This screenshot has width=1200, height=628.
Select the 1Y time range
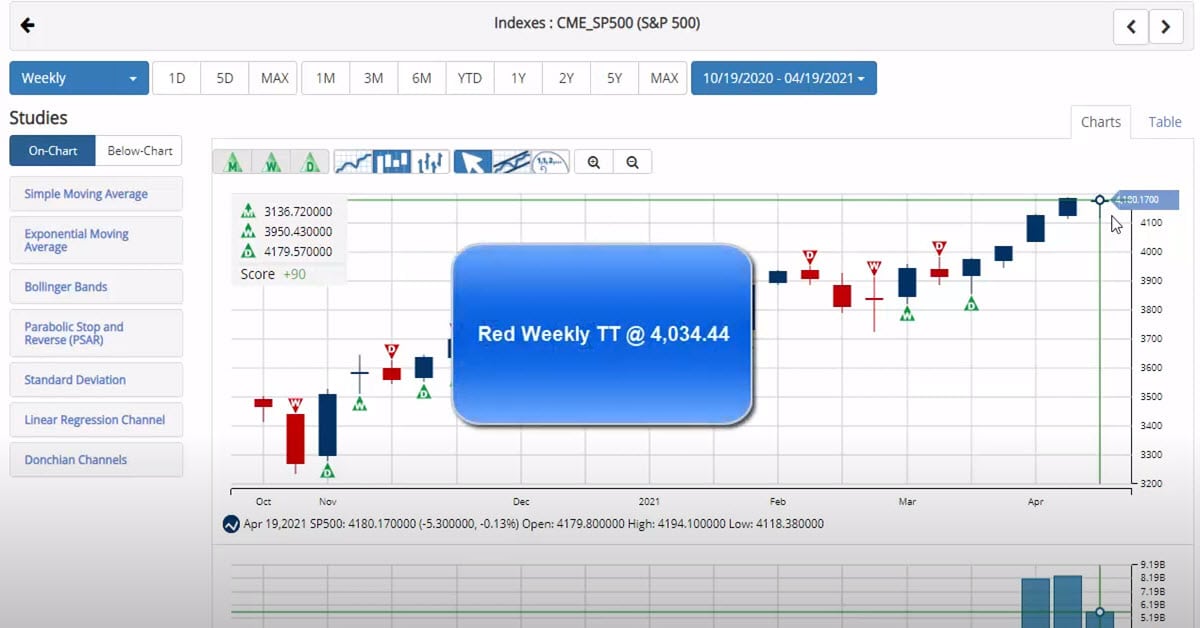pos(517,77)
